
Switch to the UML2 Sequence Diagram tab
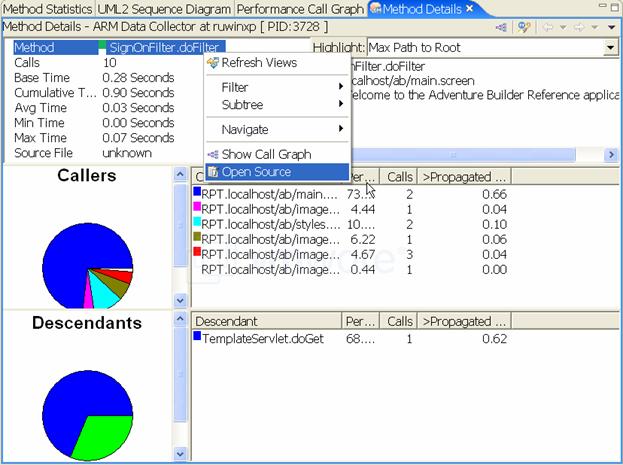(x=164, y=9)
